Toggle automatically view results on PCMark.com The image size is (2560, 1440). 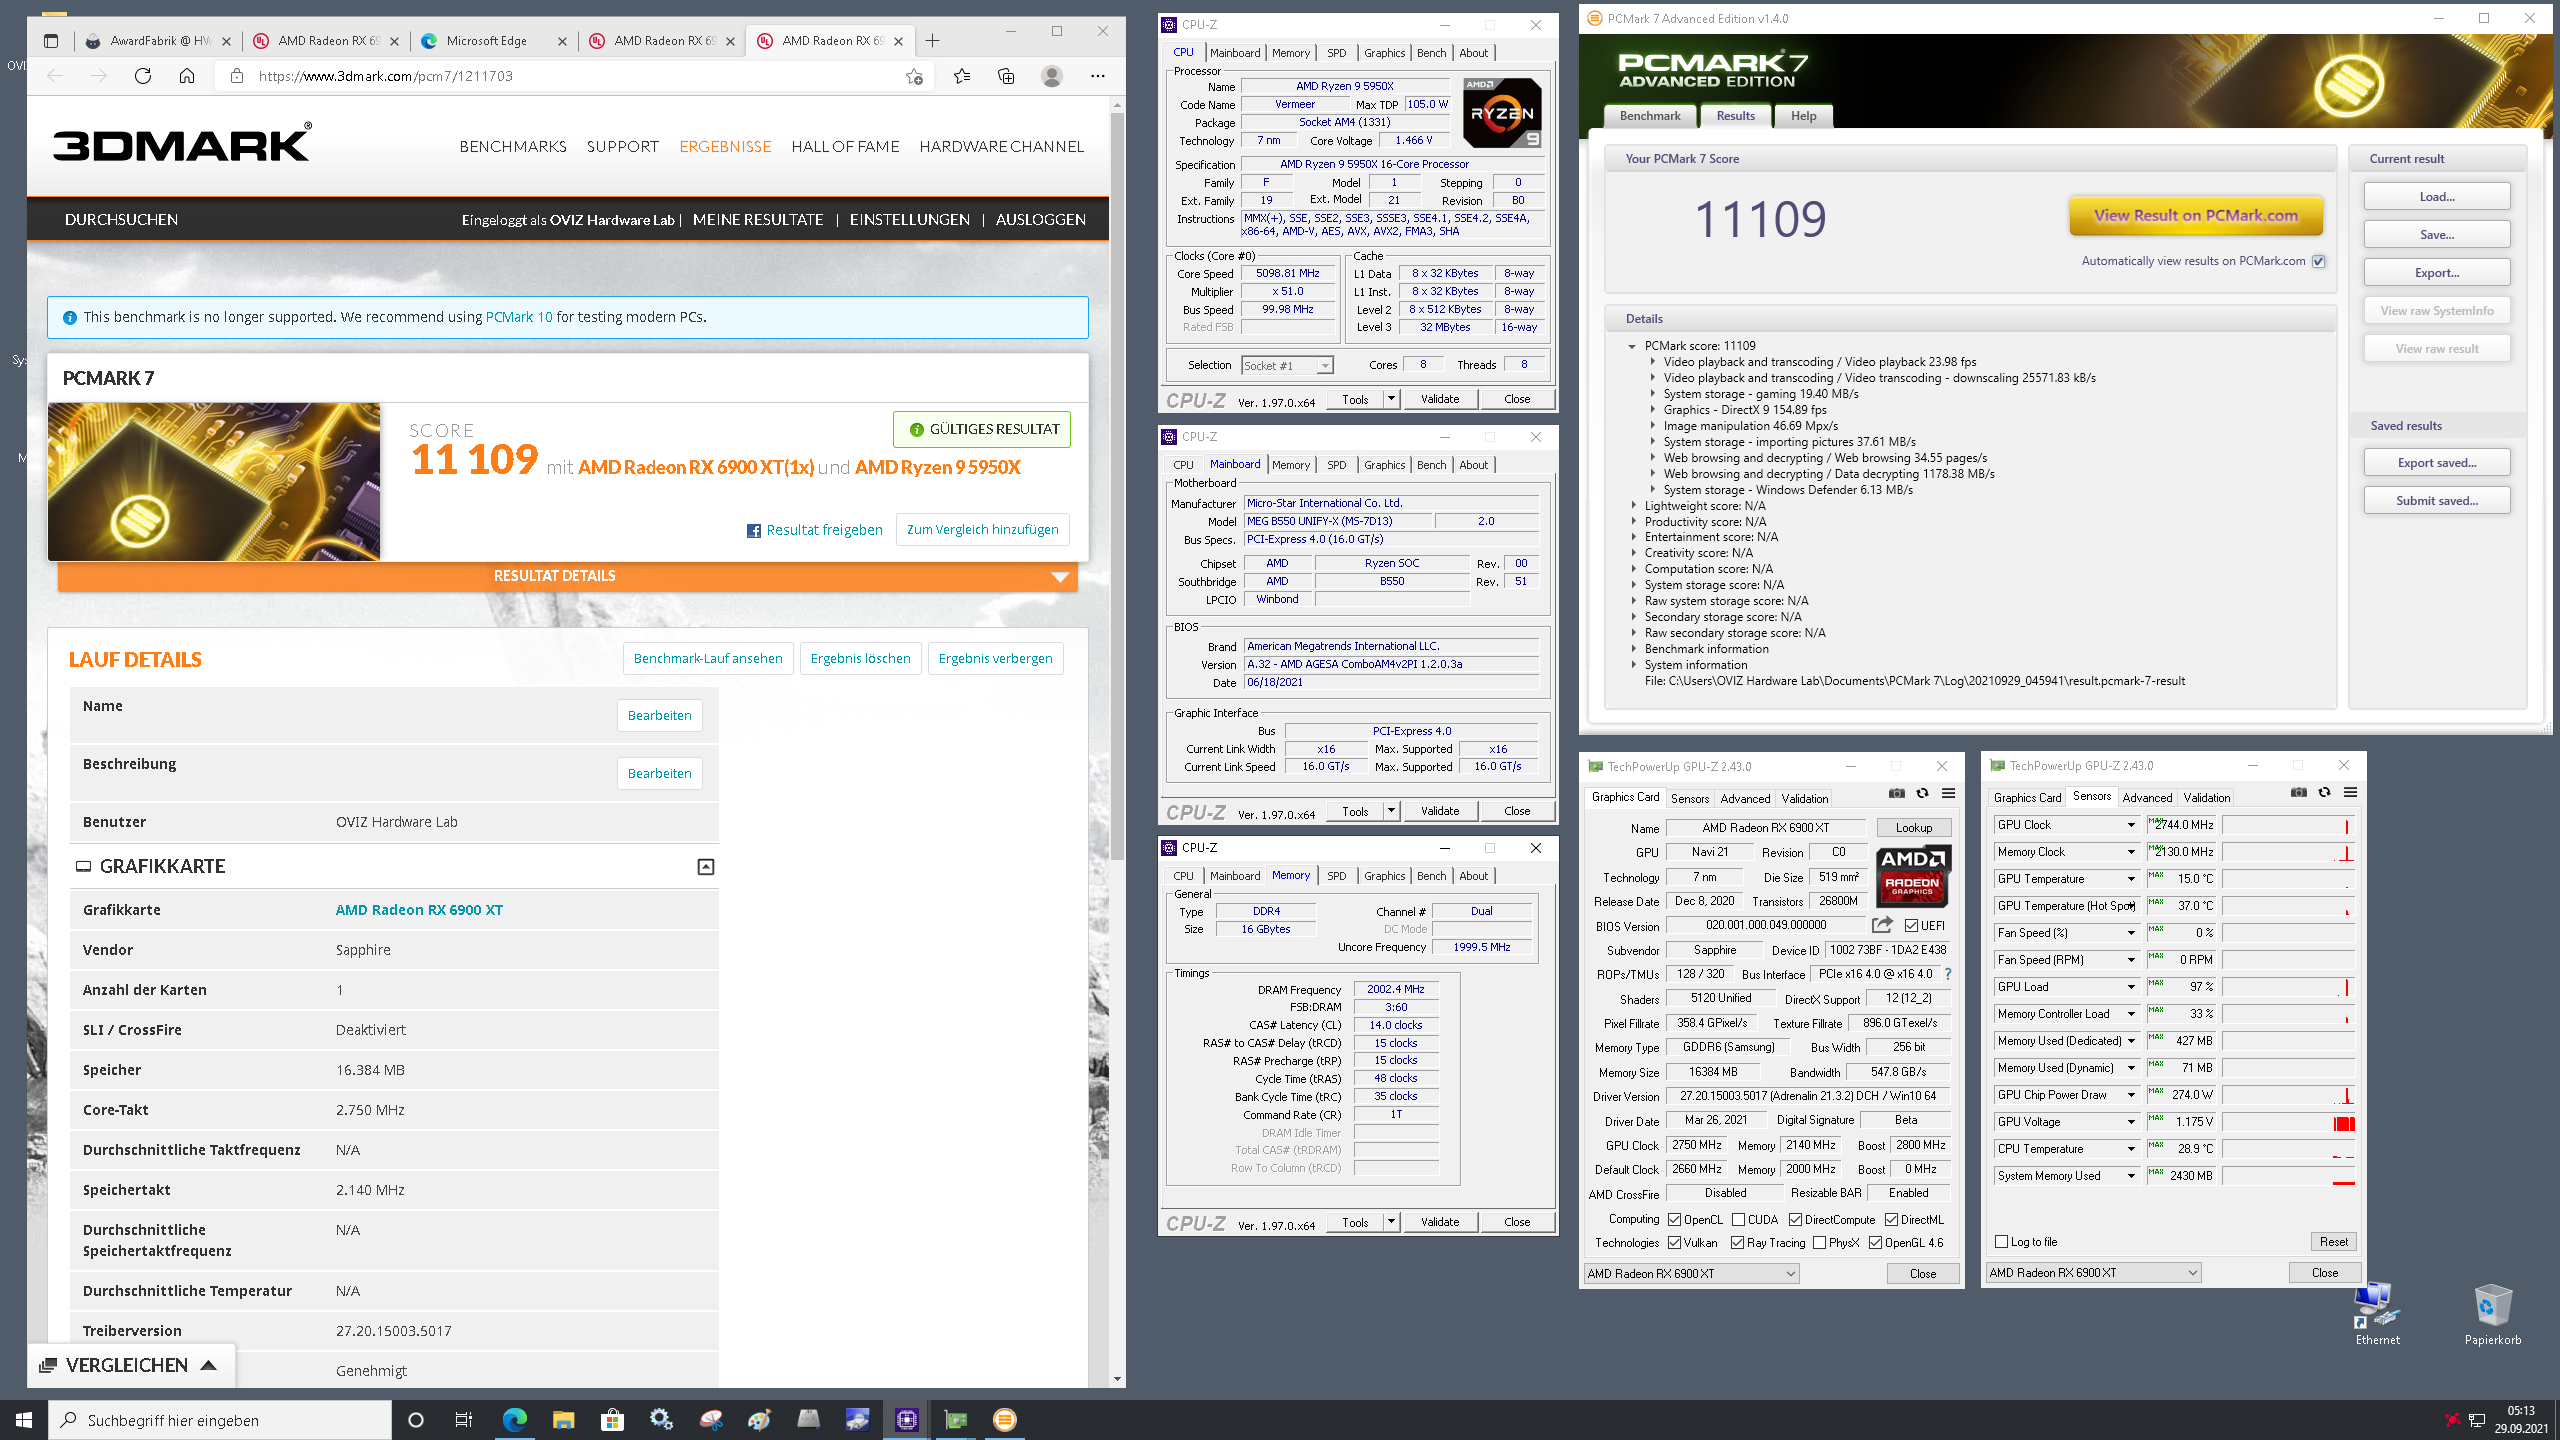pyautogui.click(x=2319, y=261)
